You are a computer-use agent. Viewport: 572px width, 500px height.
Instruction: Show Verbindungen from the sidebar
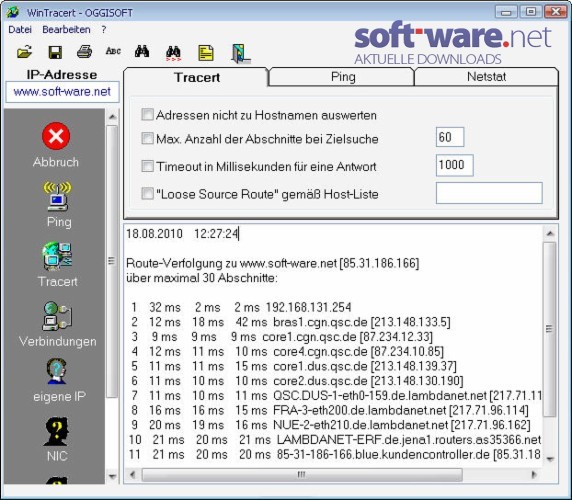57,316
